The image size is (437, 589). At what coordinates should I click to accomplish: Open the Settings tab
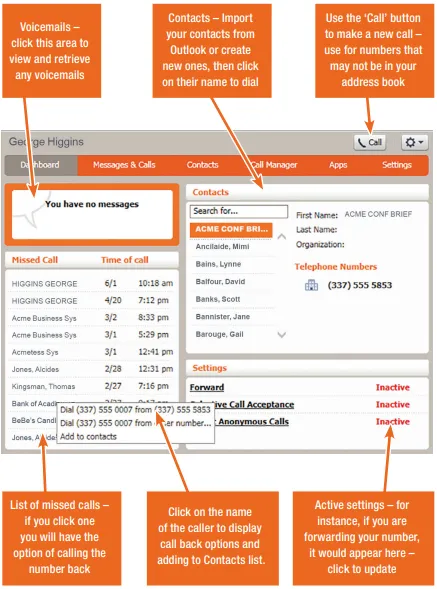(x=397, y=165)
